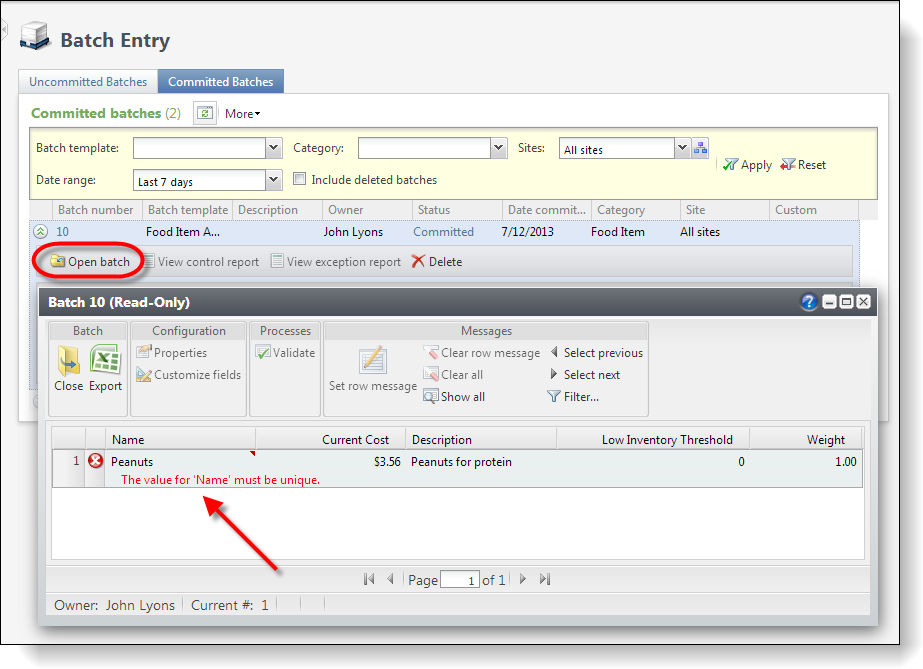Open the site hierarchy picker icon
The width and height of the screenshot is (923, 669).
700,149
